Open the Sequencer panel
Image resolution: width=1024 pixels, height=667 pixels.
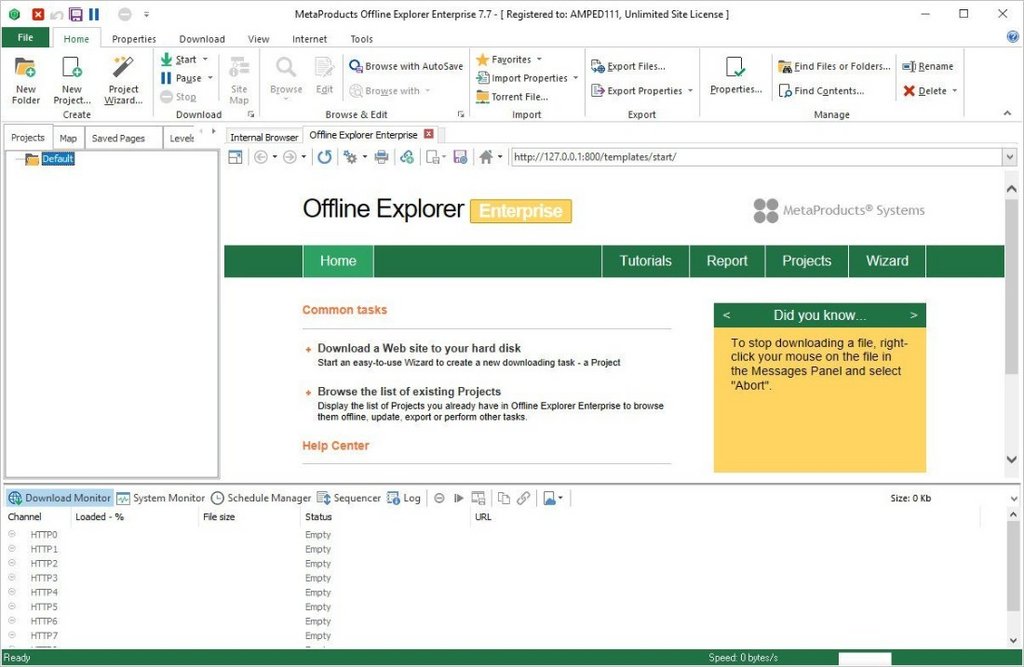349,498
